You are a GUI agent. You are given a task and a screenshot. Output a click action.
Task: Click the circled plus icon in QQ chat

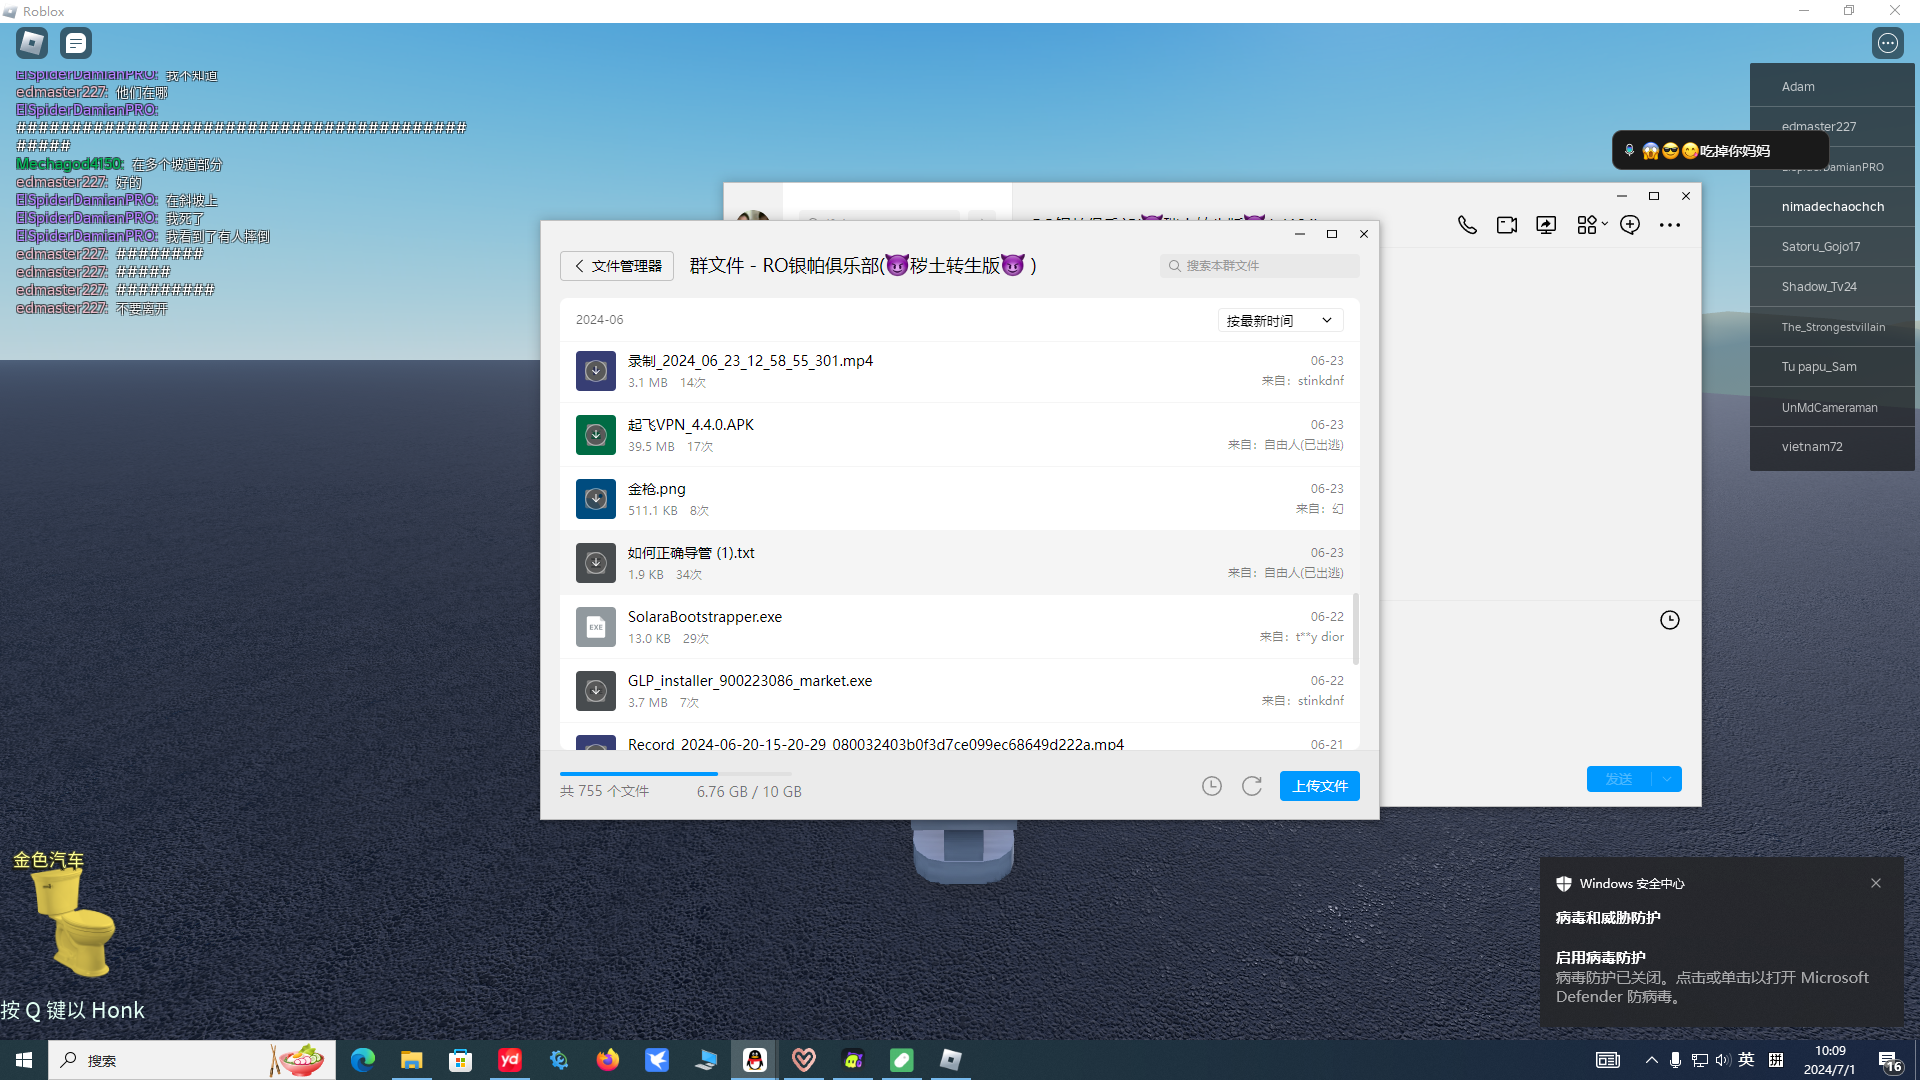coord(1630,225)
